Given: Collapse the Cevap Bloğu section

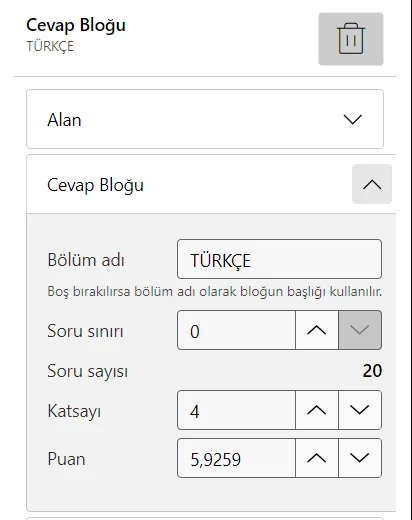Looking at the screenshot, I should coord(372,184).
